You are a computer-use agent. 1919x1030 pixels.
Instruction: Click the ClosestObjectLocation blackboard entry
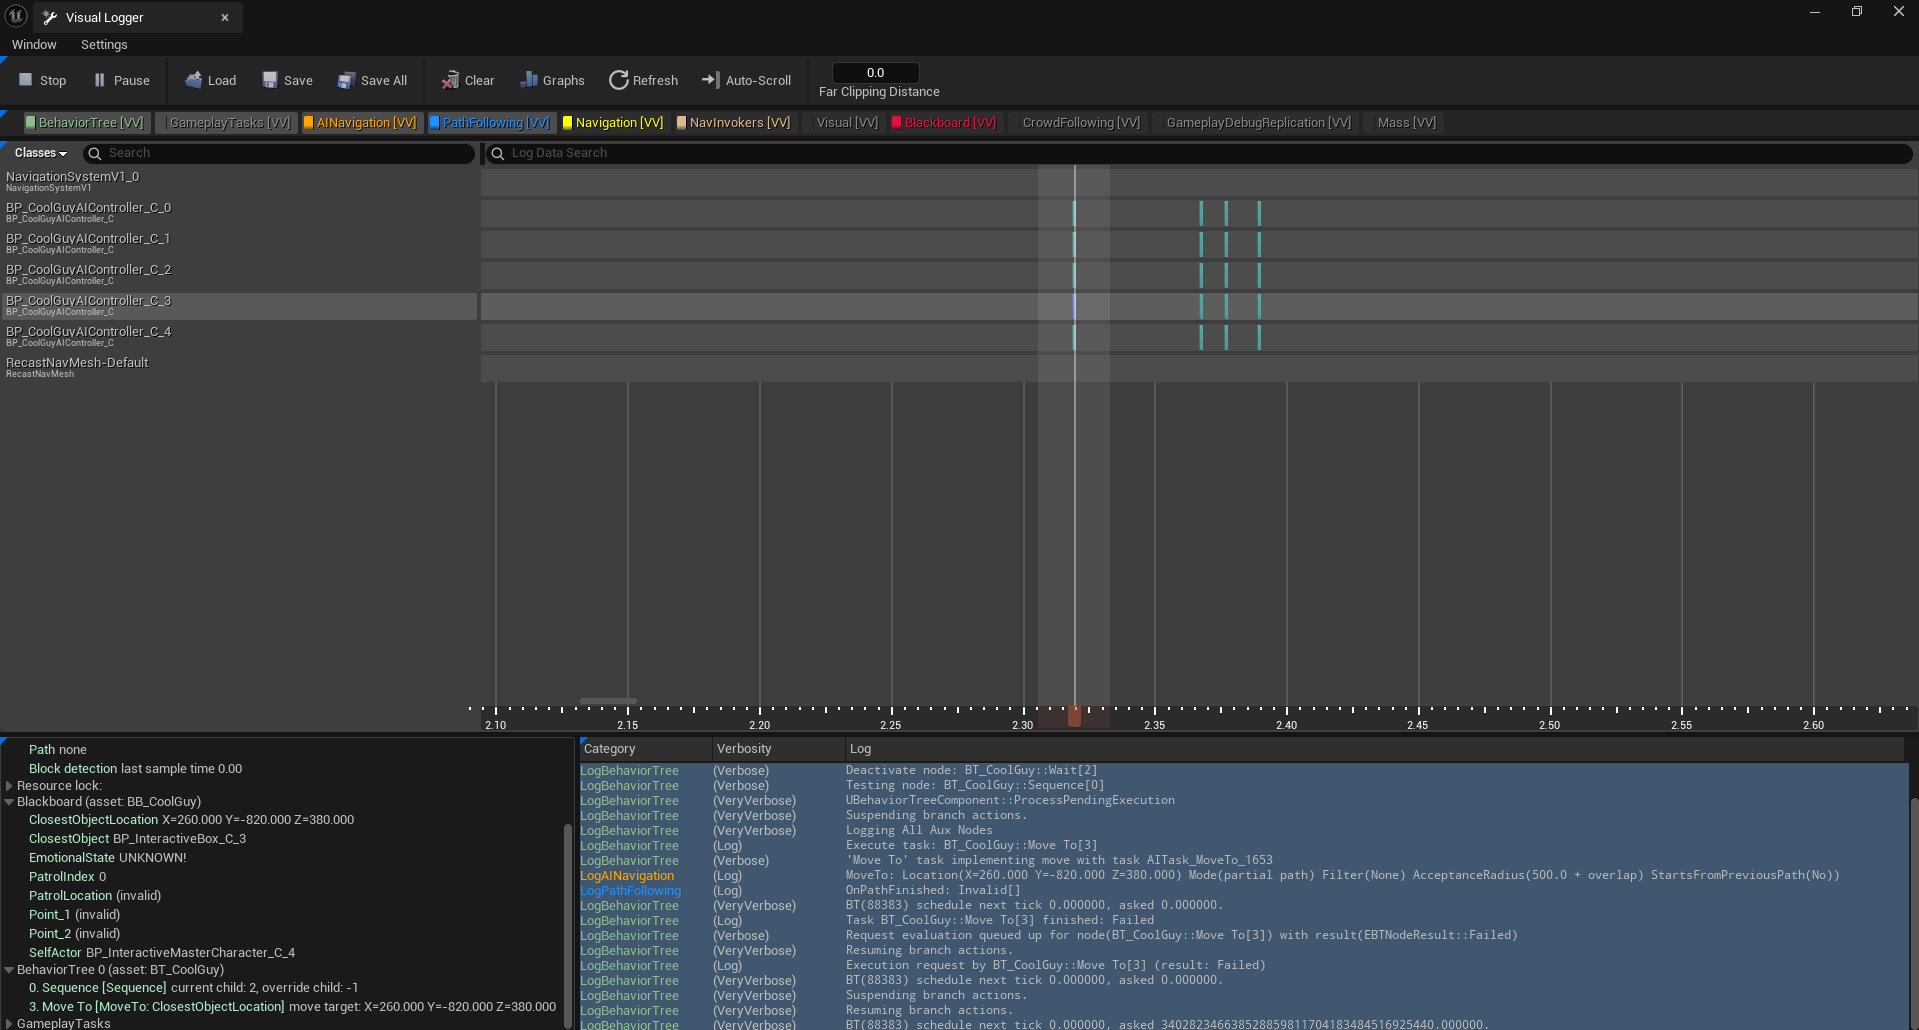point(191,820)
